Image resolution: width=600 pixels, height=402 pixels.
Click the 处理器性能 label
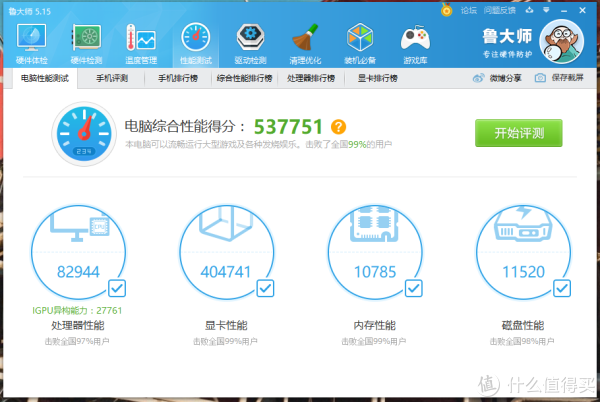[78, 326]
